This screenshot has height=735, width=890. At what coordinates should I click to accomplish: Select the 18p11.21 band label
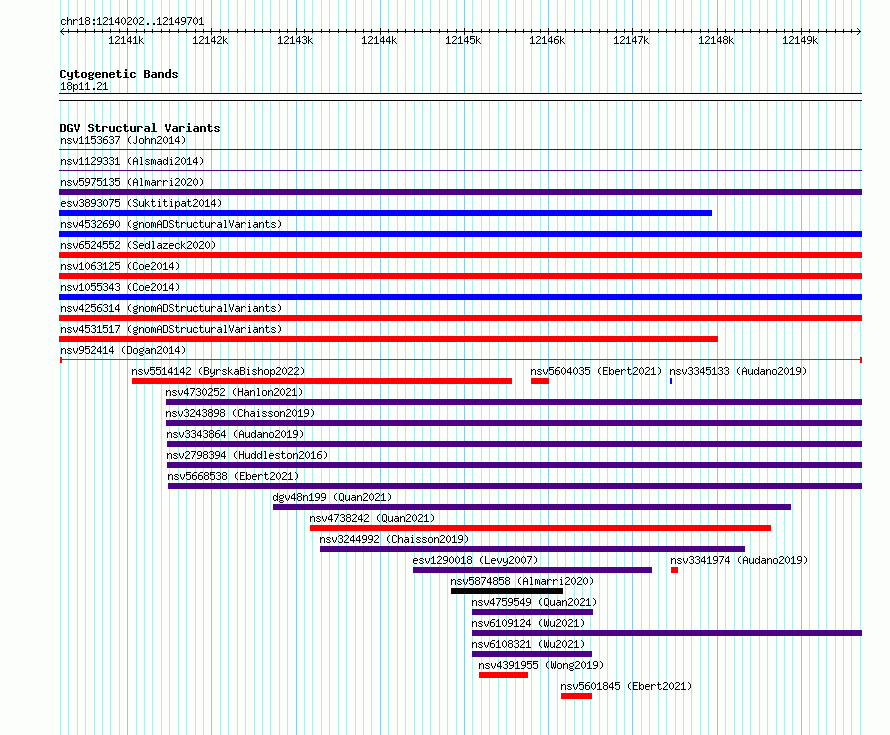[x=84, y=86]
